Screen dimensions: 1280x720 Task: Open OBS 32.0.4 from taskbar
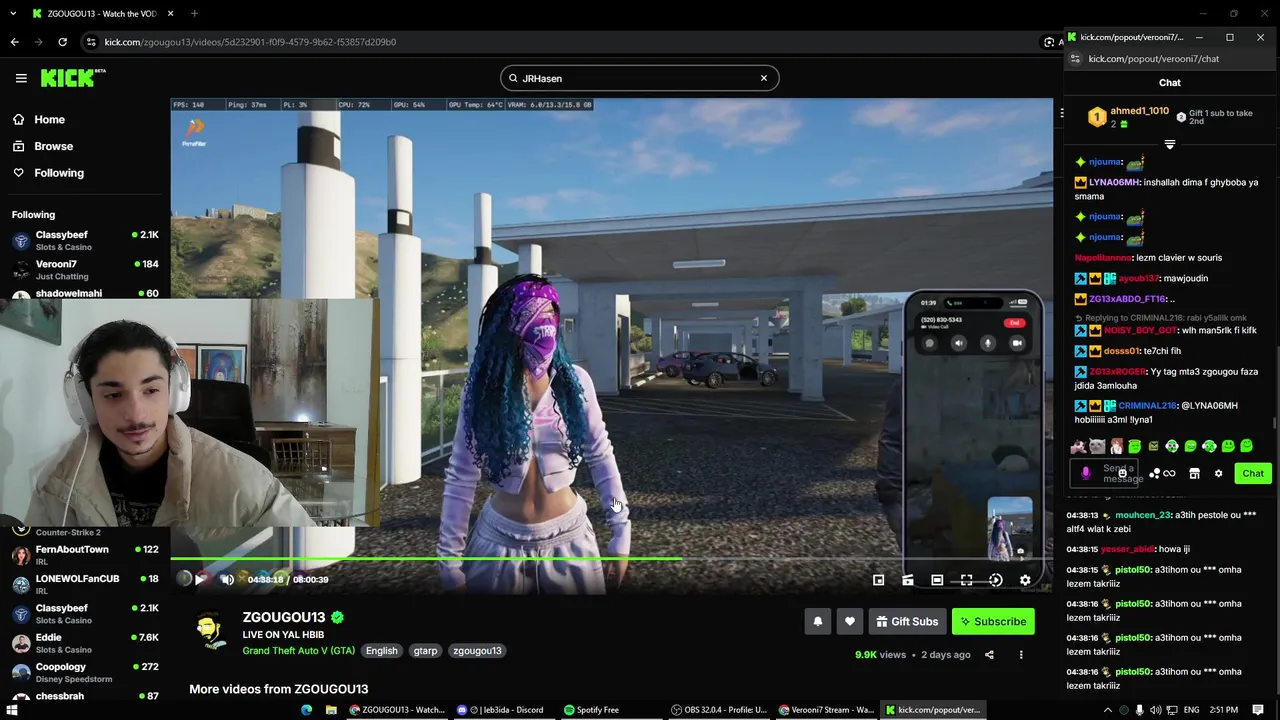pyautogui.click(x=720, y=710)
